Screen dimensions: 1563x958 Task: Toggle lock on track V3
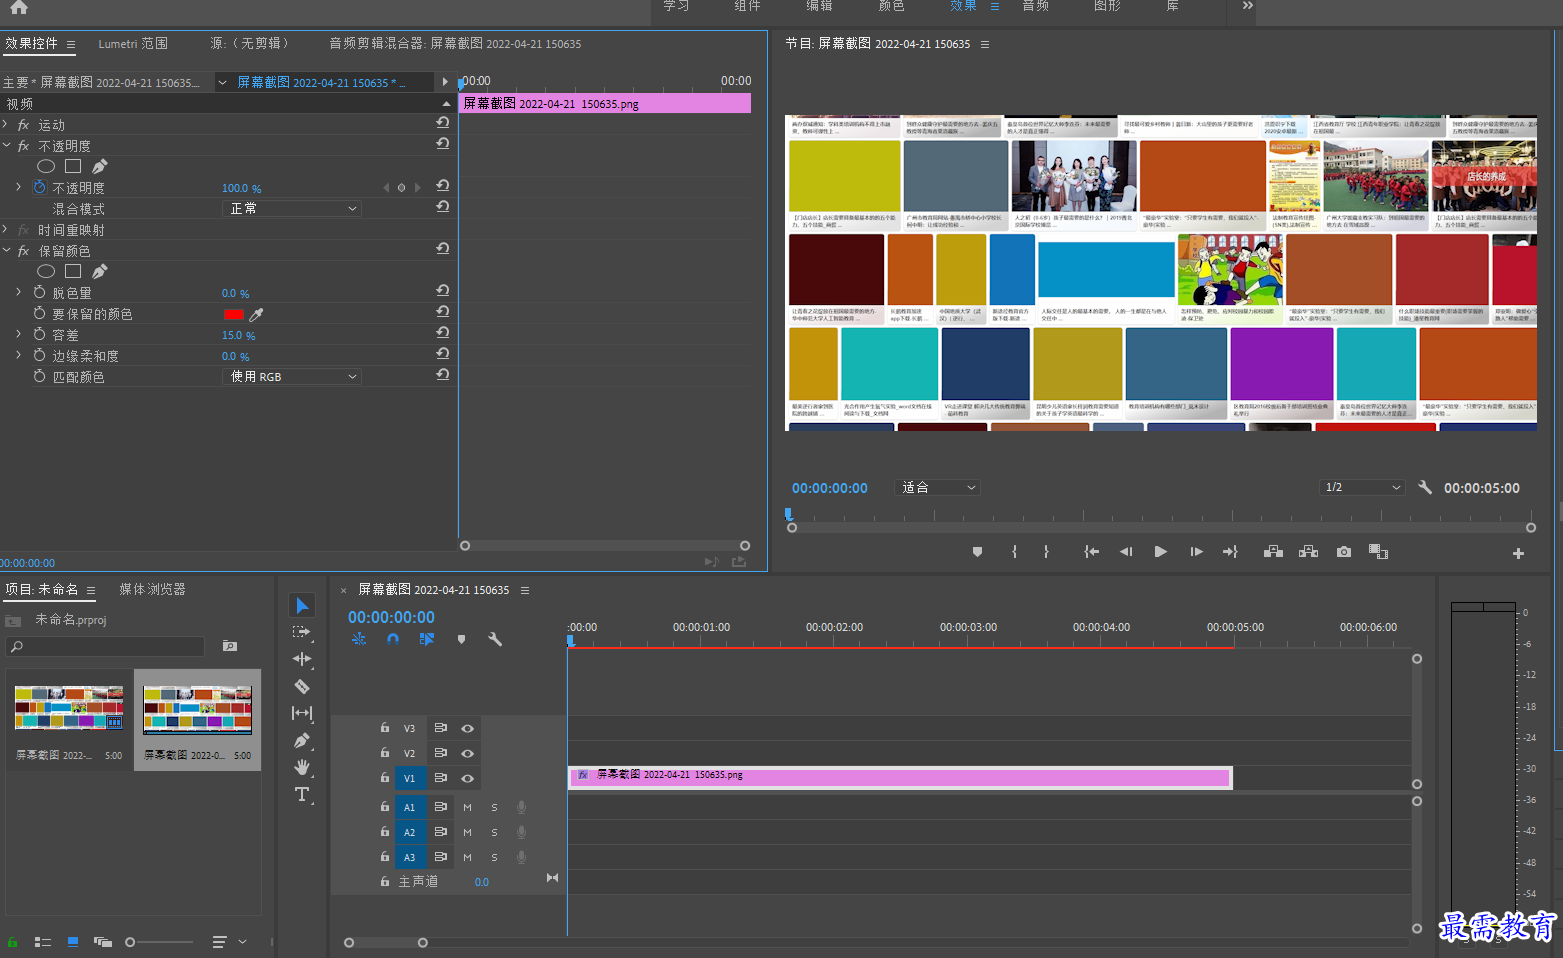[385, 728]
